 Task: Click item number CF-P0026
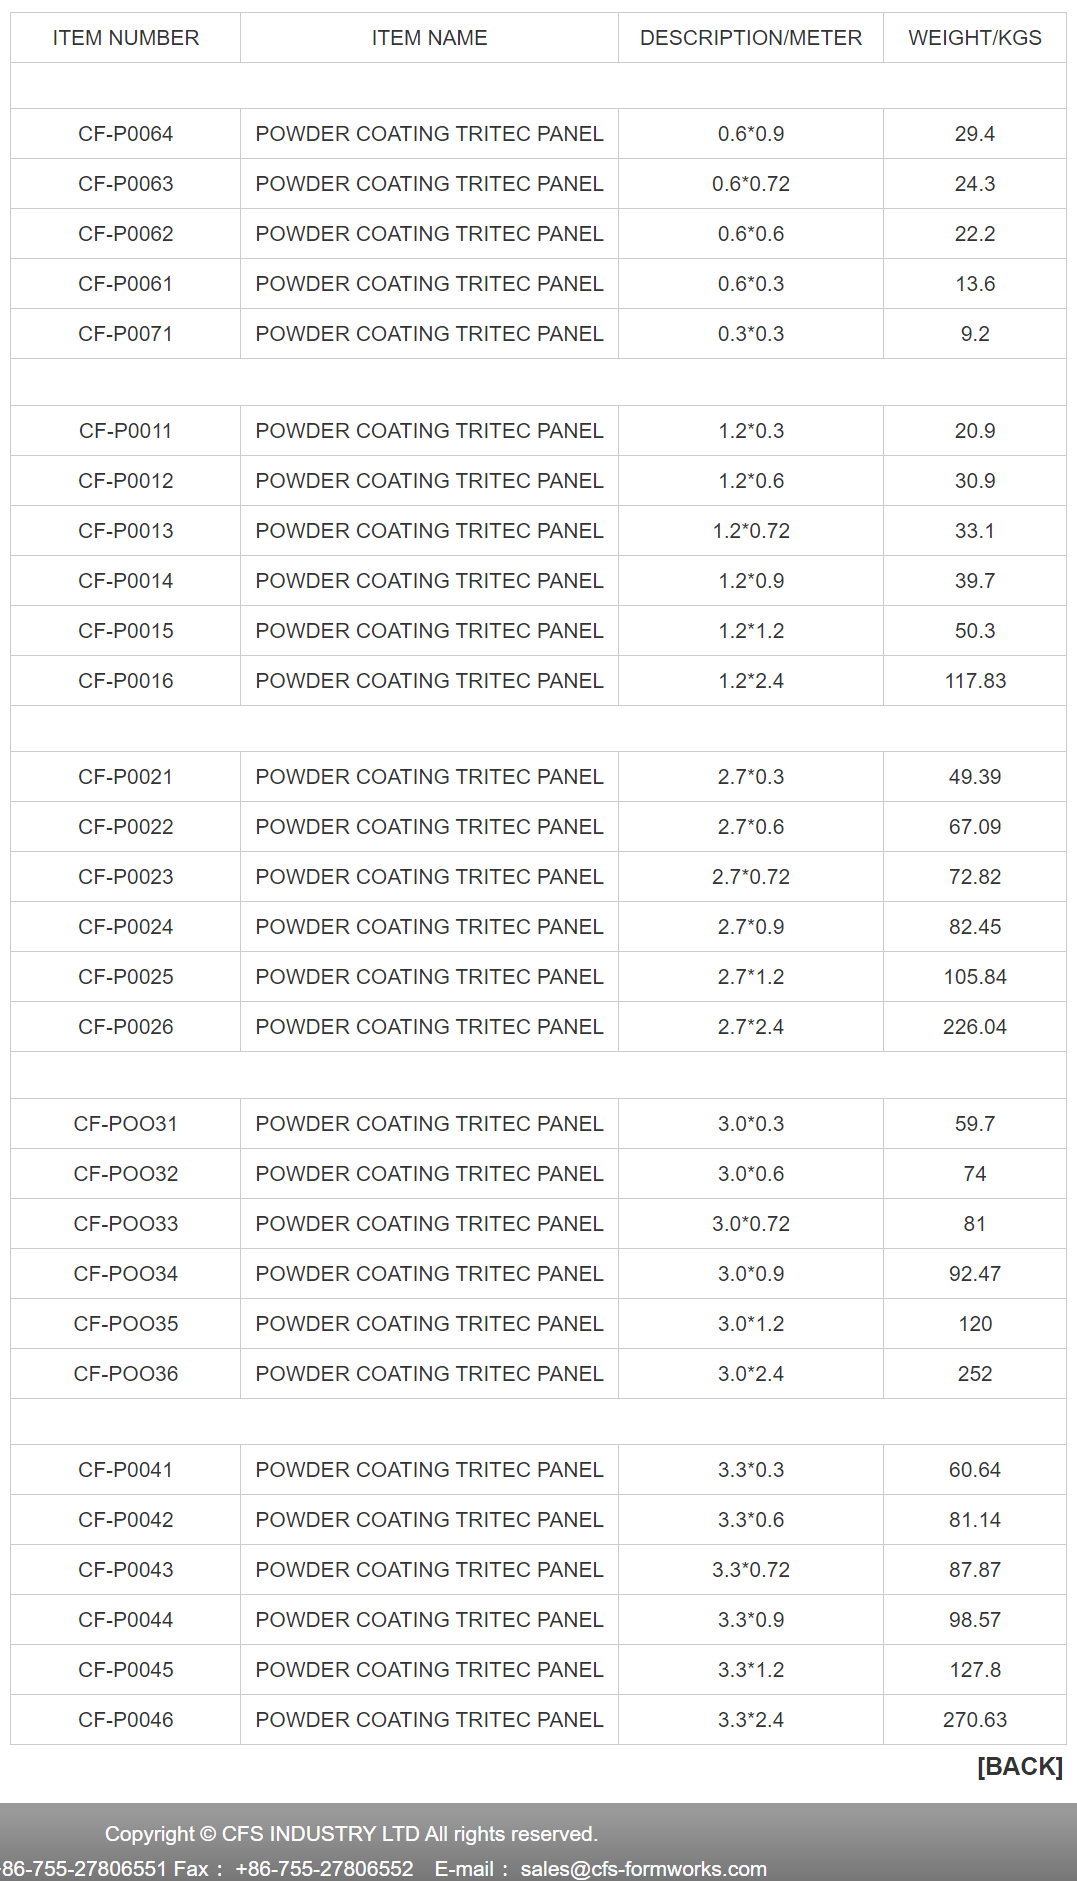point(126,1027)
